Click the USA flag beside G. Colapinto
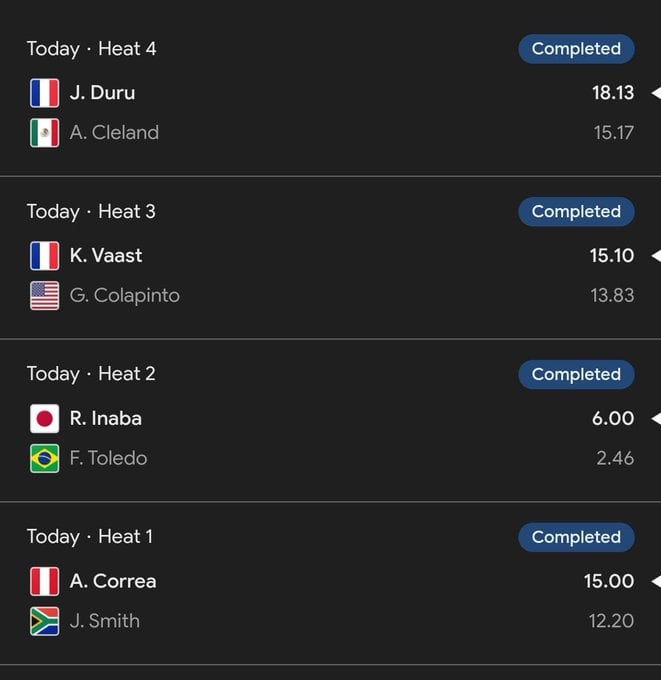 tap(44, 296)
